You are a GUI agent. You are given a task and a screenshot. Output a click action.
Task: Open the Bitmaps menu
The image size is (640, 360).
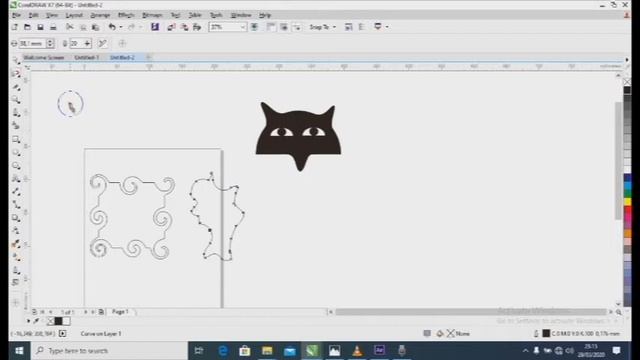pyautogui.click(x=152, y=15)
